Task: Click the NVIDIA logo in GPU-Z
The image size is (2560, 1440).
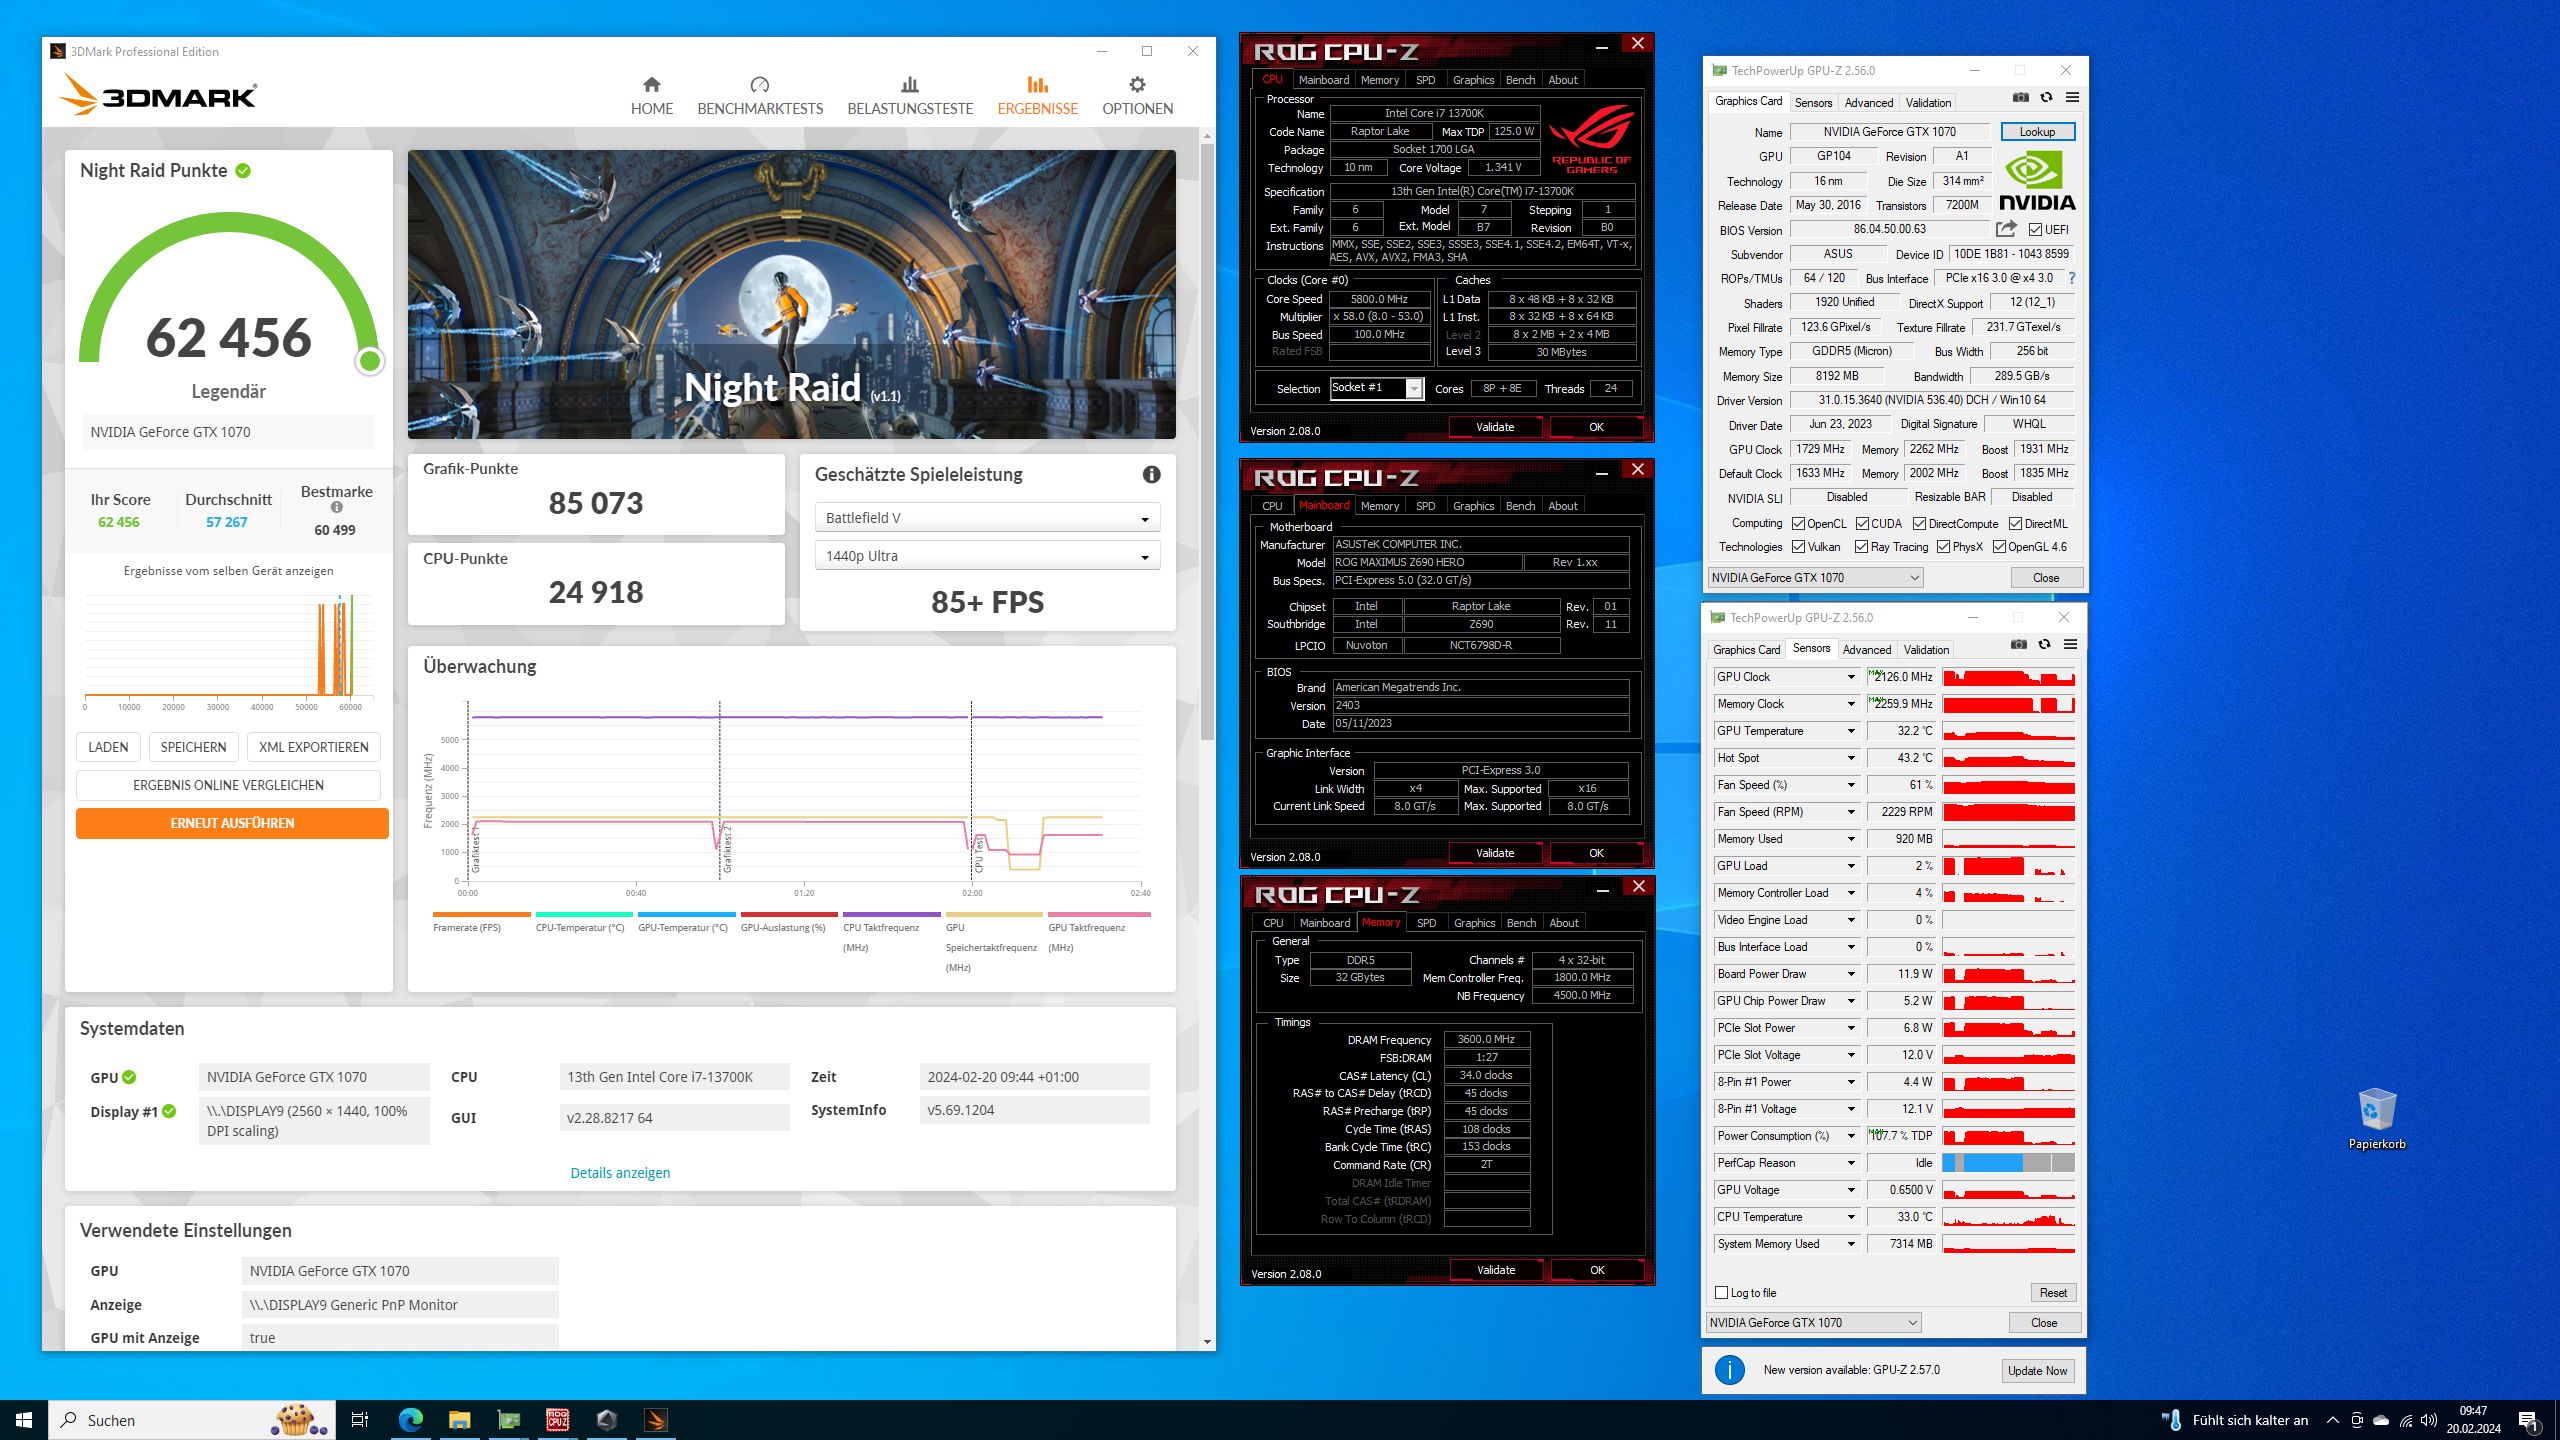Action: [2037, 181]
